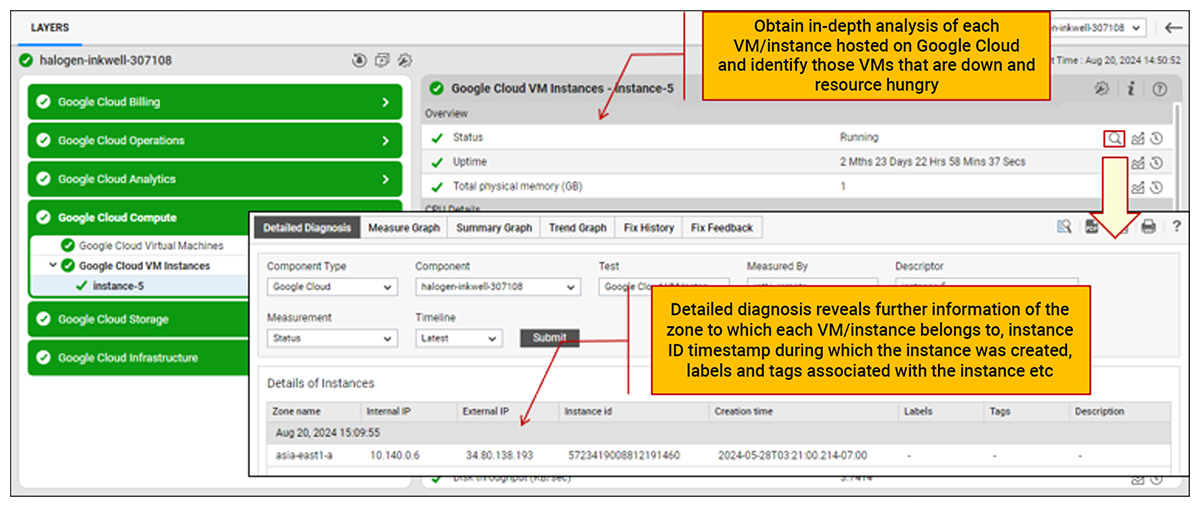
Task: Open the Component dropdown showing halogen-inkwell-307108
Action: [x=497, y=287]
